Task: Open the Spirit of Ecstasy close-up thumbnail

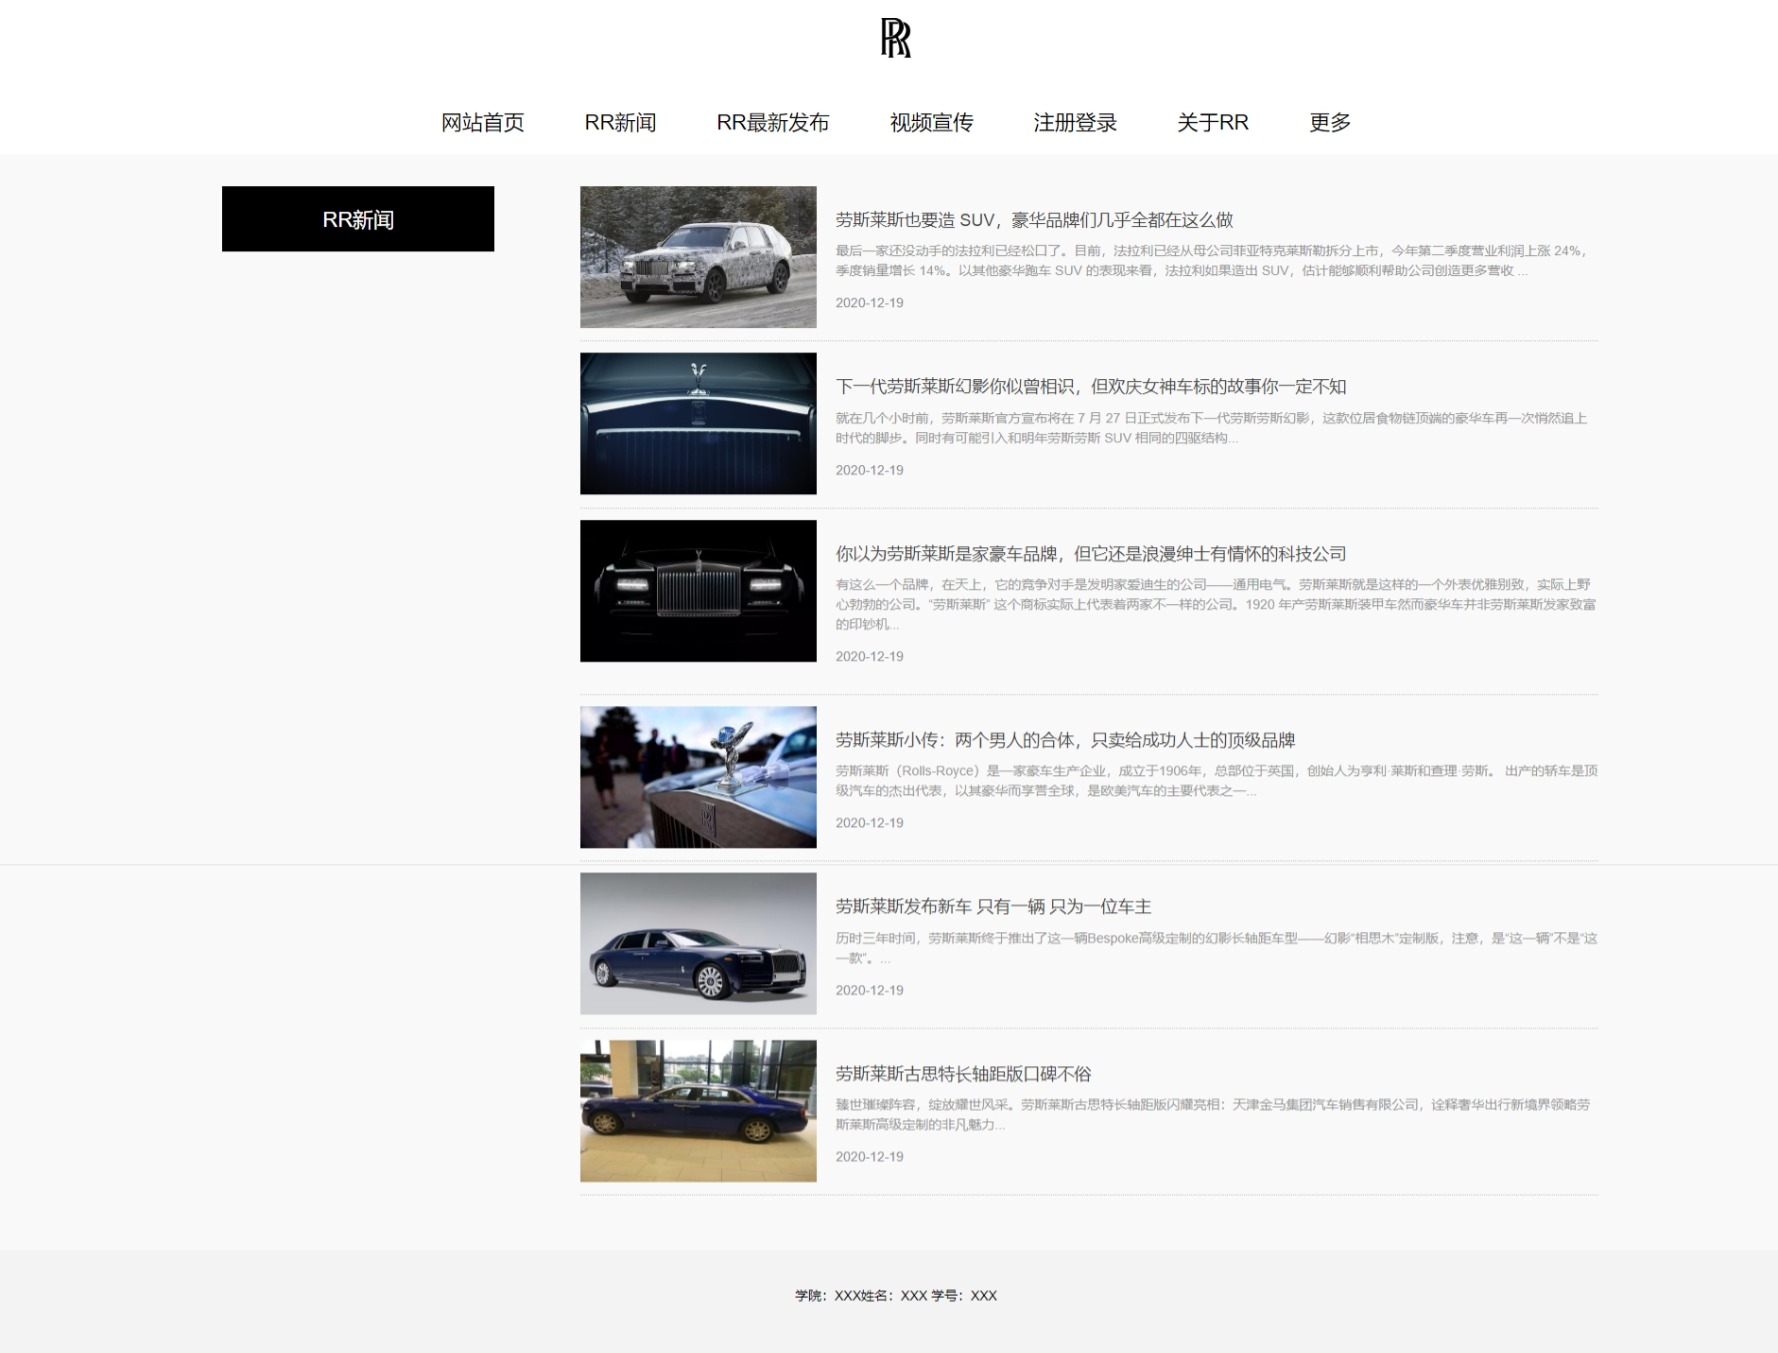Action: (x=698, y=777)
